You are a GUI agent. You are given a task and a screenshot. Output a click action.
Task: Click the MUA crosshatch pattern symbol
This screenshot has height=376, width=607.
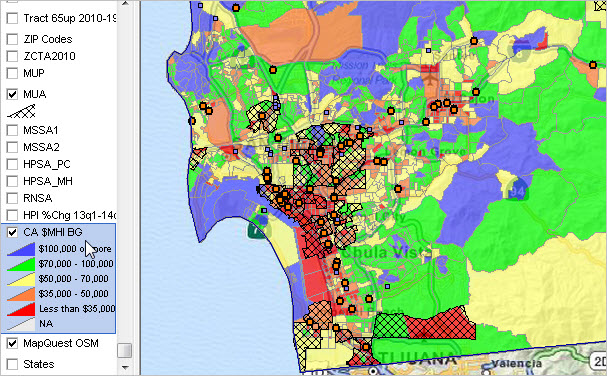tap(21, 112)
